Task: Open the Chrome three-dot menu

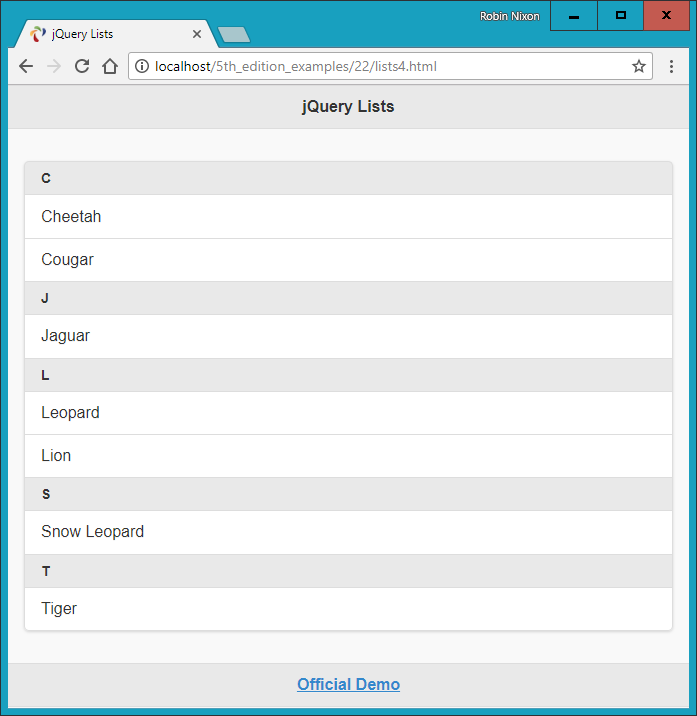Action: (x=671, y=67)
